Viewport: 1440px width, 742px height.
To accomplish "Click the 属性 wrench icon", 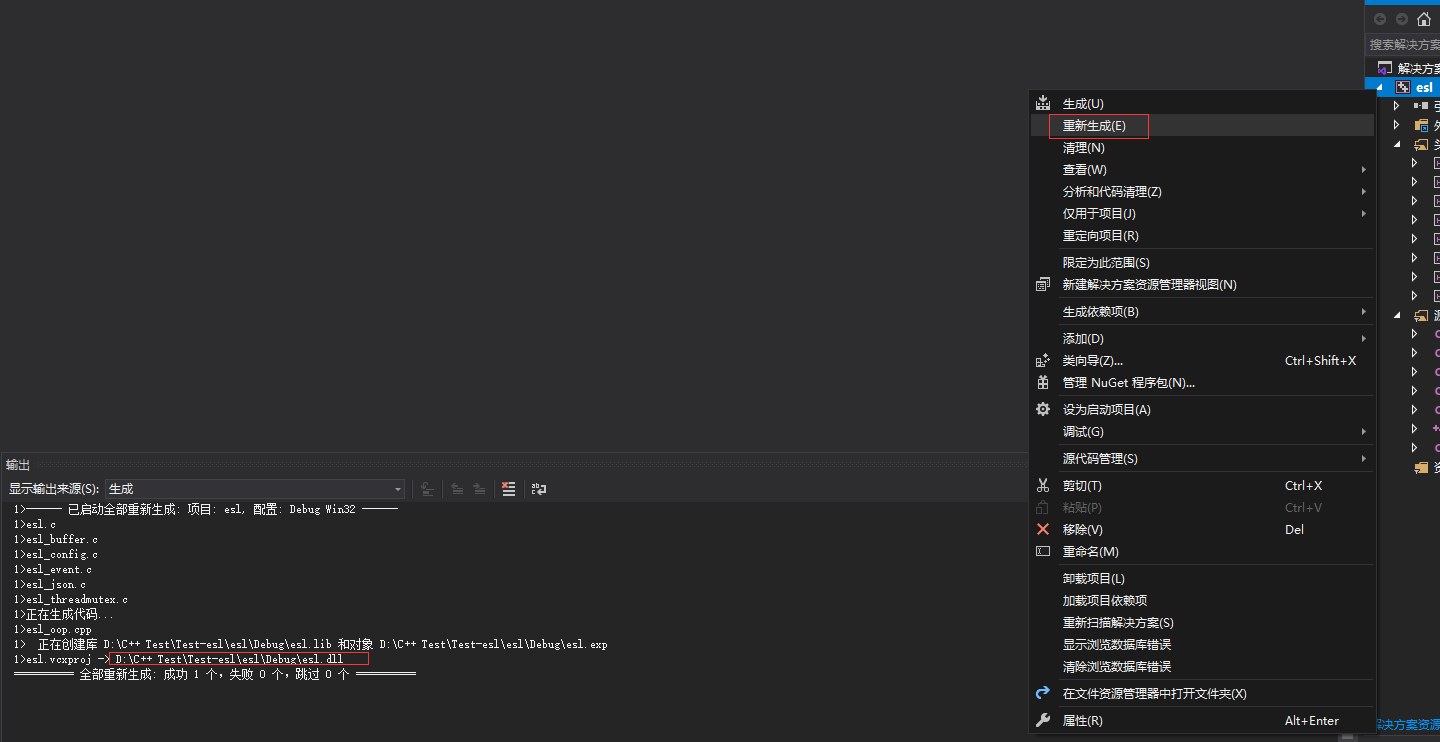I will (1042, 720).
